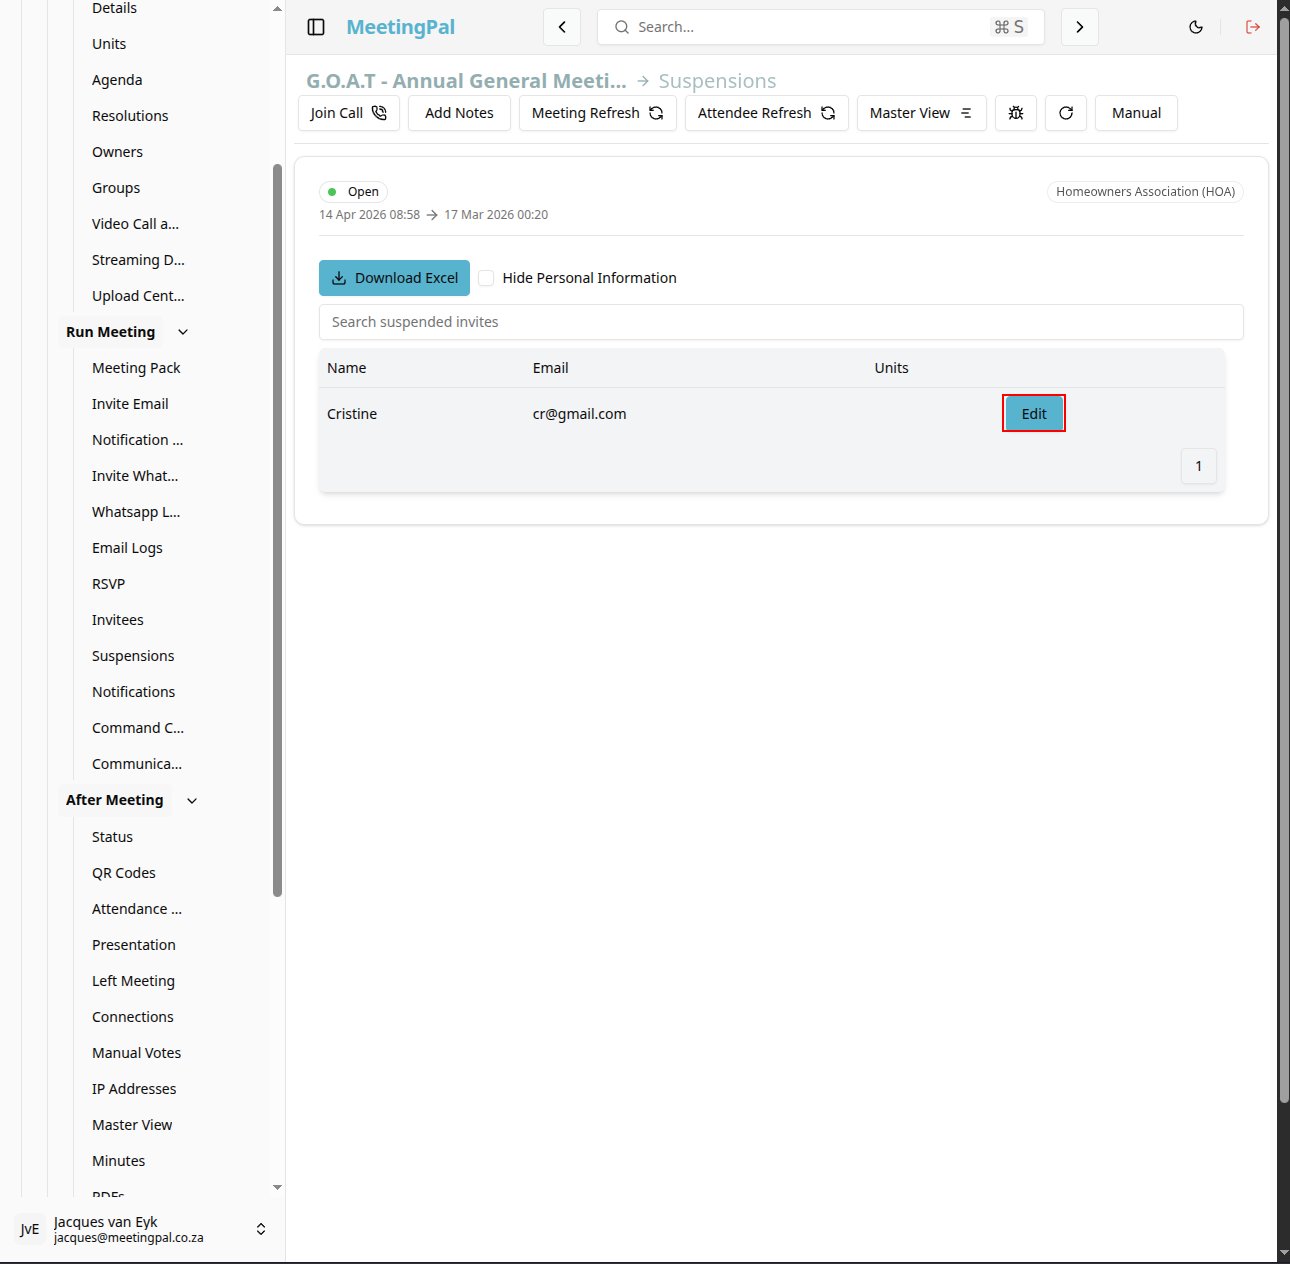Switch to dark mode with moon icon
The height and width of the screenshot is (1264, 1290).
point(1196,27)
